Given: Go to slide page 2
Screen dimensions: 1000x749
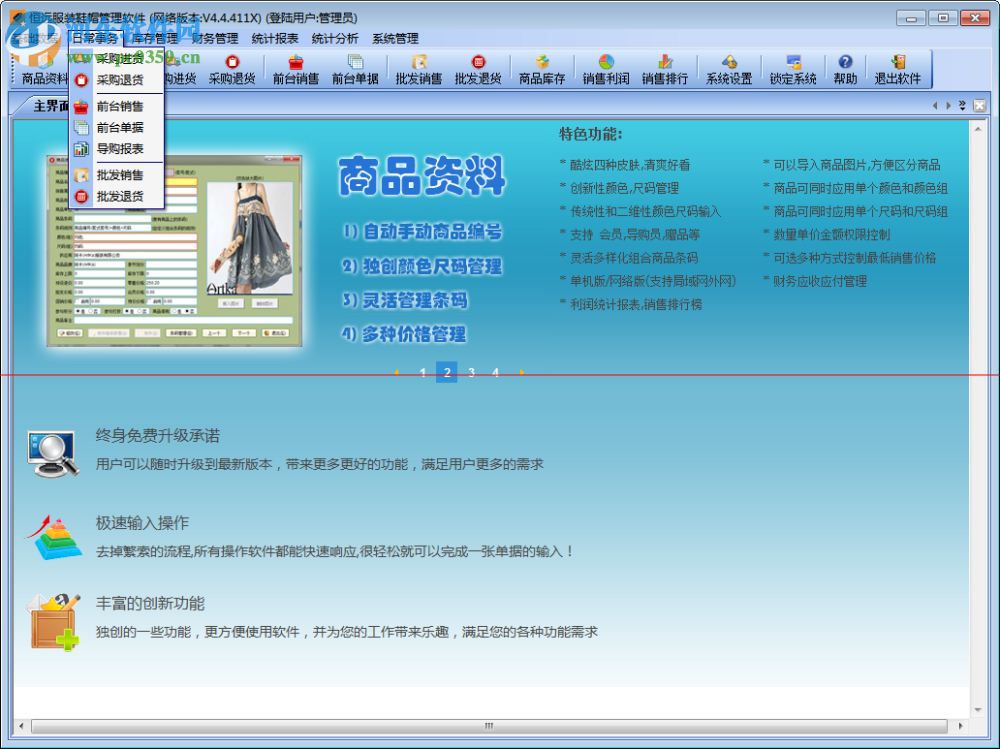Looking at the screenshot, I should coord(447,373).
